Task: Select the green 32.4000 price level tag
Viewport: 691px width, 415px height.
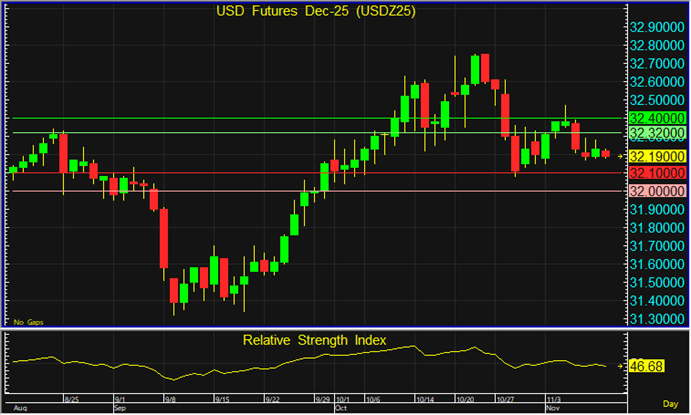Action: point(656,118)
